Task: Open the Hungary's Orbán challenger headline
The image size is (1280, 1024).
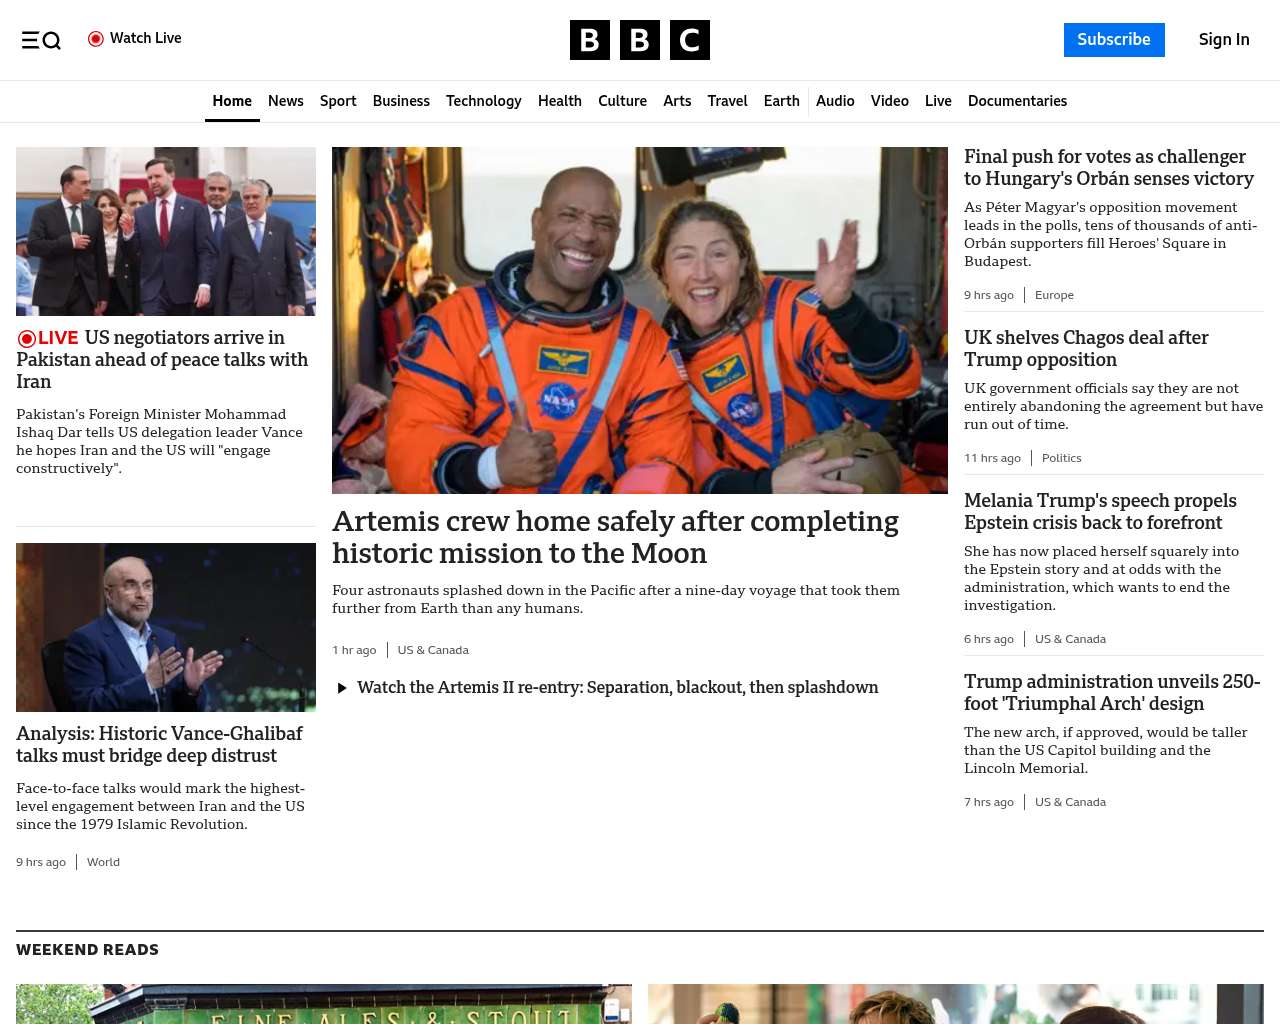Action: click(1108, 168)
